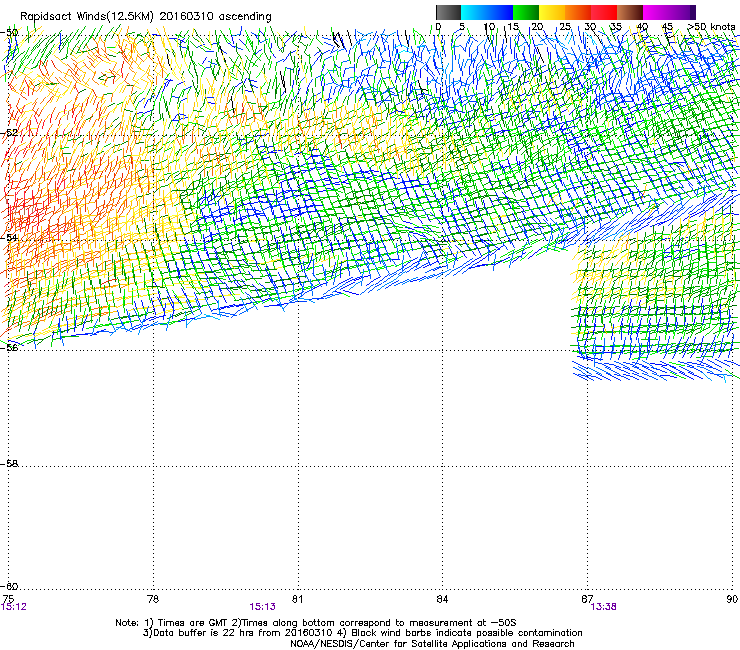Image resolution: width=740 pixels, height=650 pixels.
Task: Click the '78' longitude label
Action: coord(153,599)
